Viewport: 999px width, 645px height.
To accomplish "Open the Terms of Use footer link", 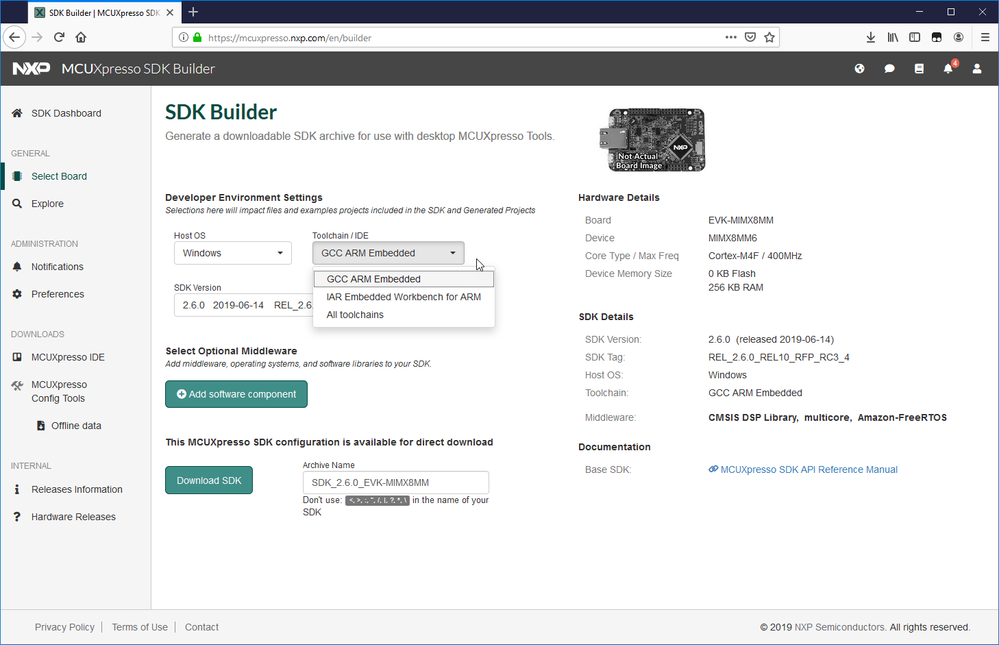I will [x=140, y=627].
